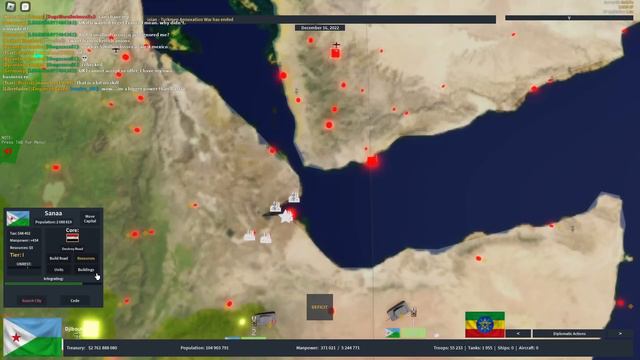Click the Sanaa city name title
The width and height of the screenshot is (640, 360).
click(53, 213)
